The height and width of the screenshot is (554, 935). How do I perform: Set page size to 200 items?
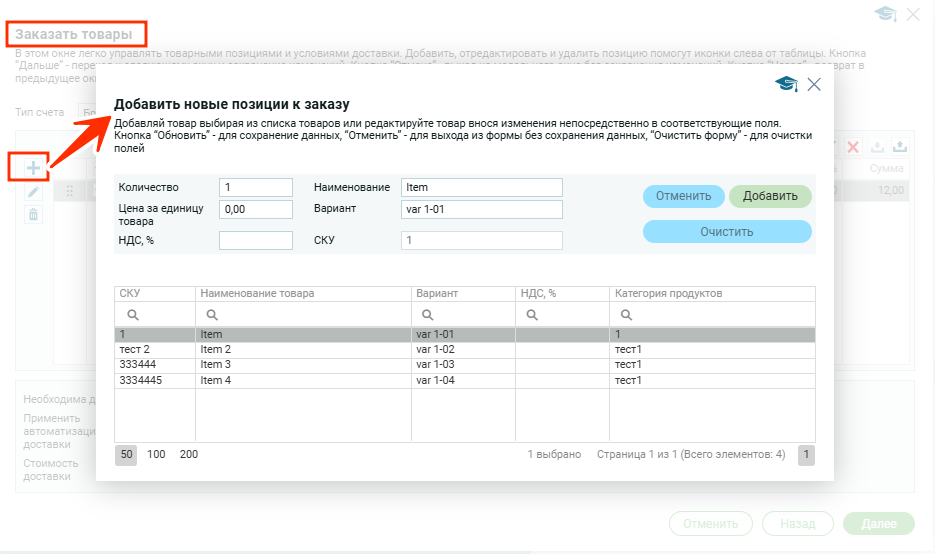click(189, 455)
